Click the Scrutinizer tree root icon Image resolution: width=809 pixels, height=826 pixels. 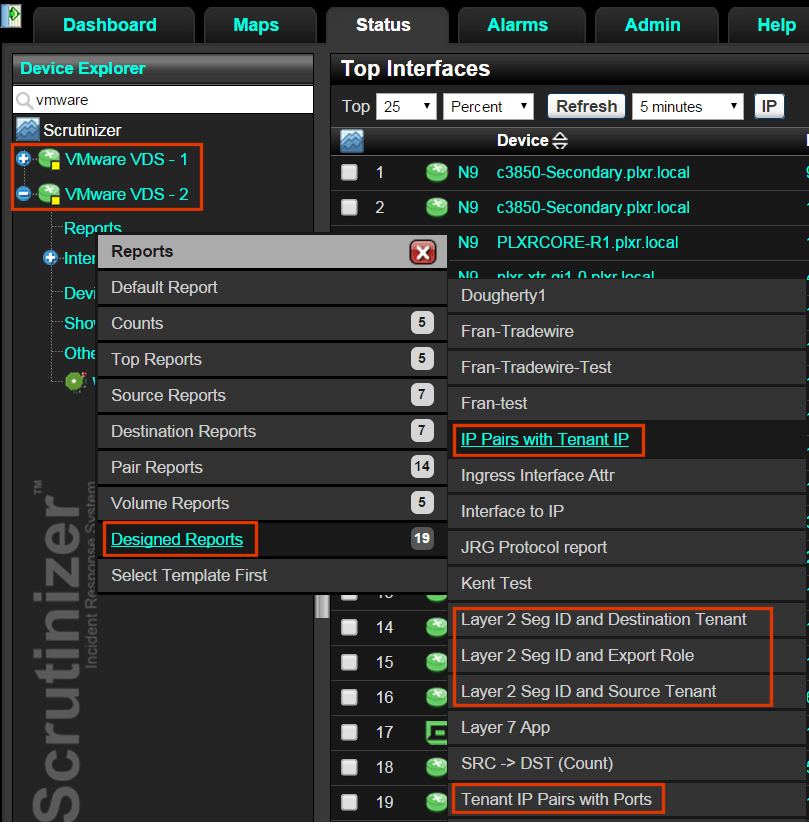click(x=27, y=130)
